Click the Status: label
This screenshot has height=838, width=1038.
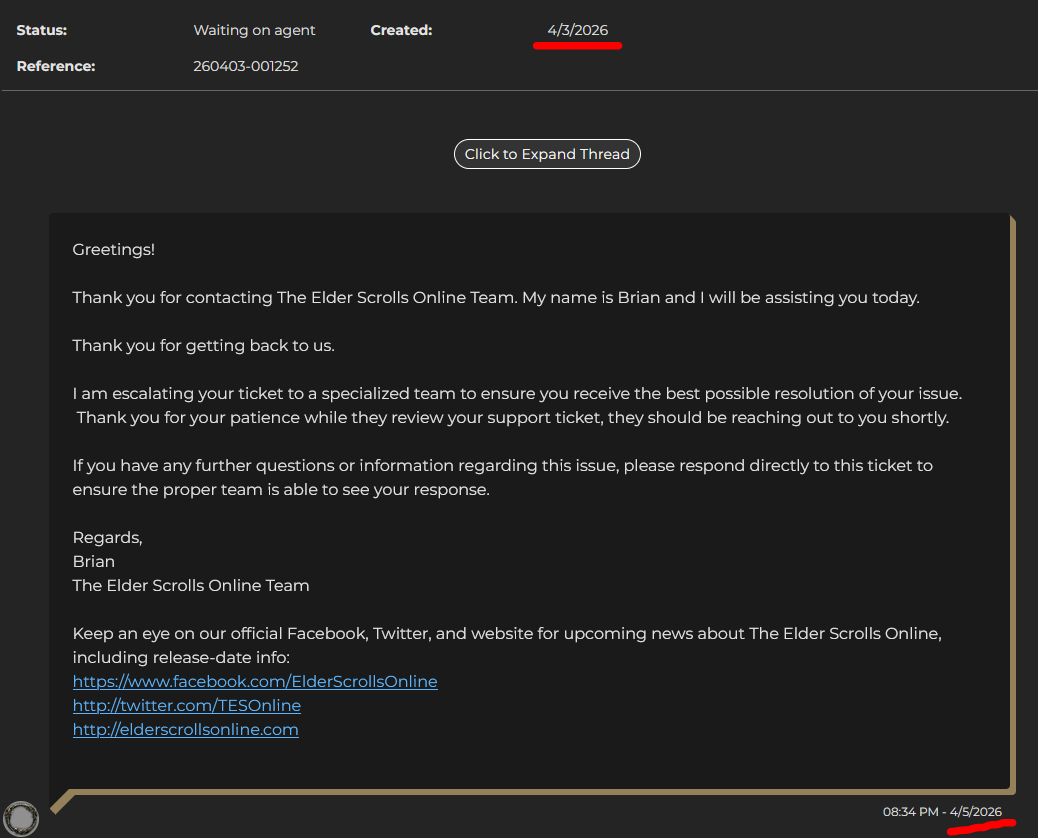click(x=42, y=30)
